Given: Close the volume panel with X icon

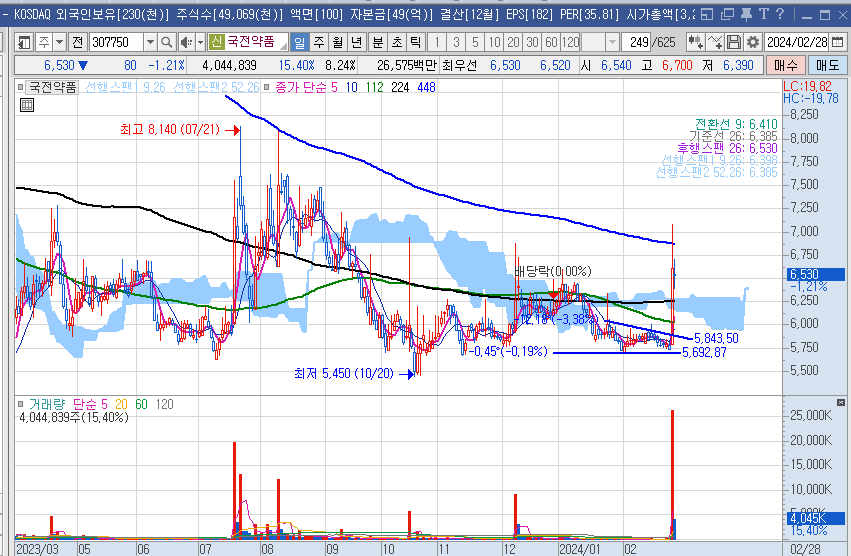Looking at the screenshot, I should pyautogui.click(x=841, y=402).
